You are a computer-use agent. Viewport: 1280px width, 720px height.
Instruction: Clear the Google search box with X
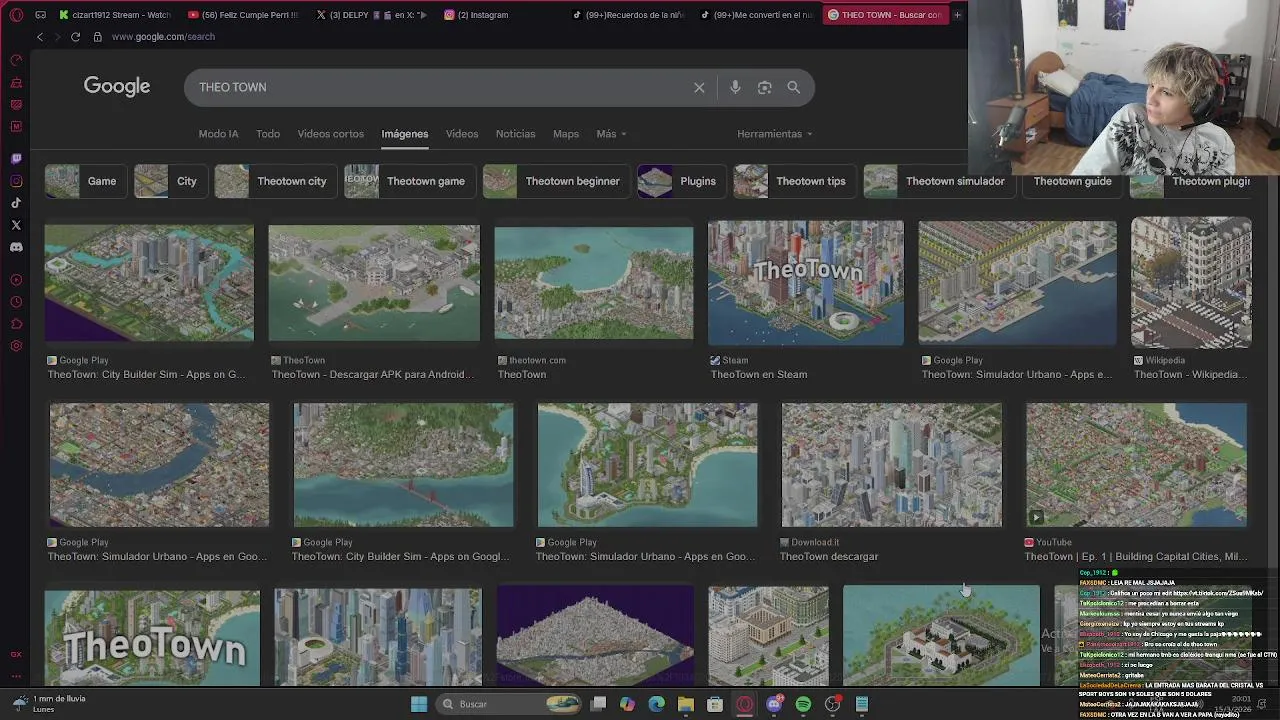click(x=699, y=87)
